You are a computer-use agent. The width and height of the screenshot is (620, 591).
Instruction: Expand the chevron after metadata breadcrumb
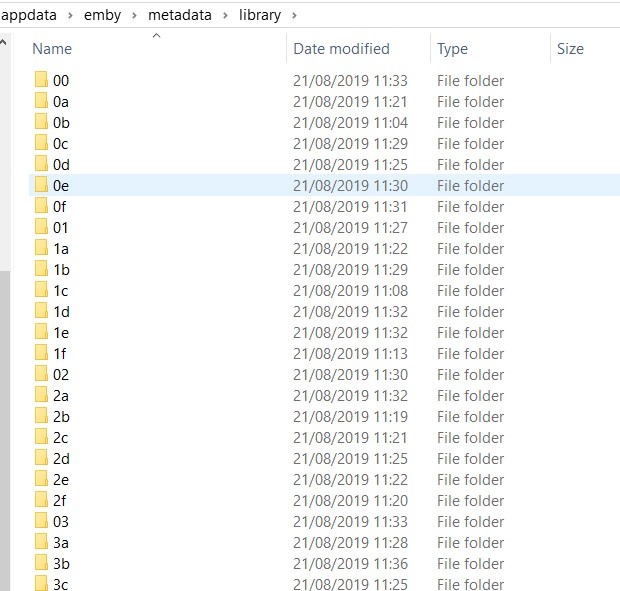225,16
